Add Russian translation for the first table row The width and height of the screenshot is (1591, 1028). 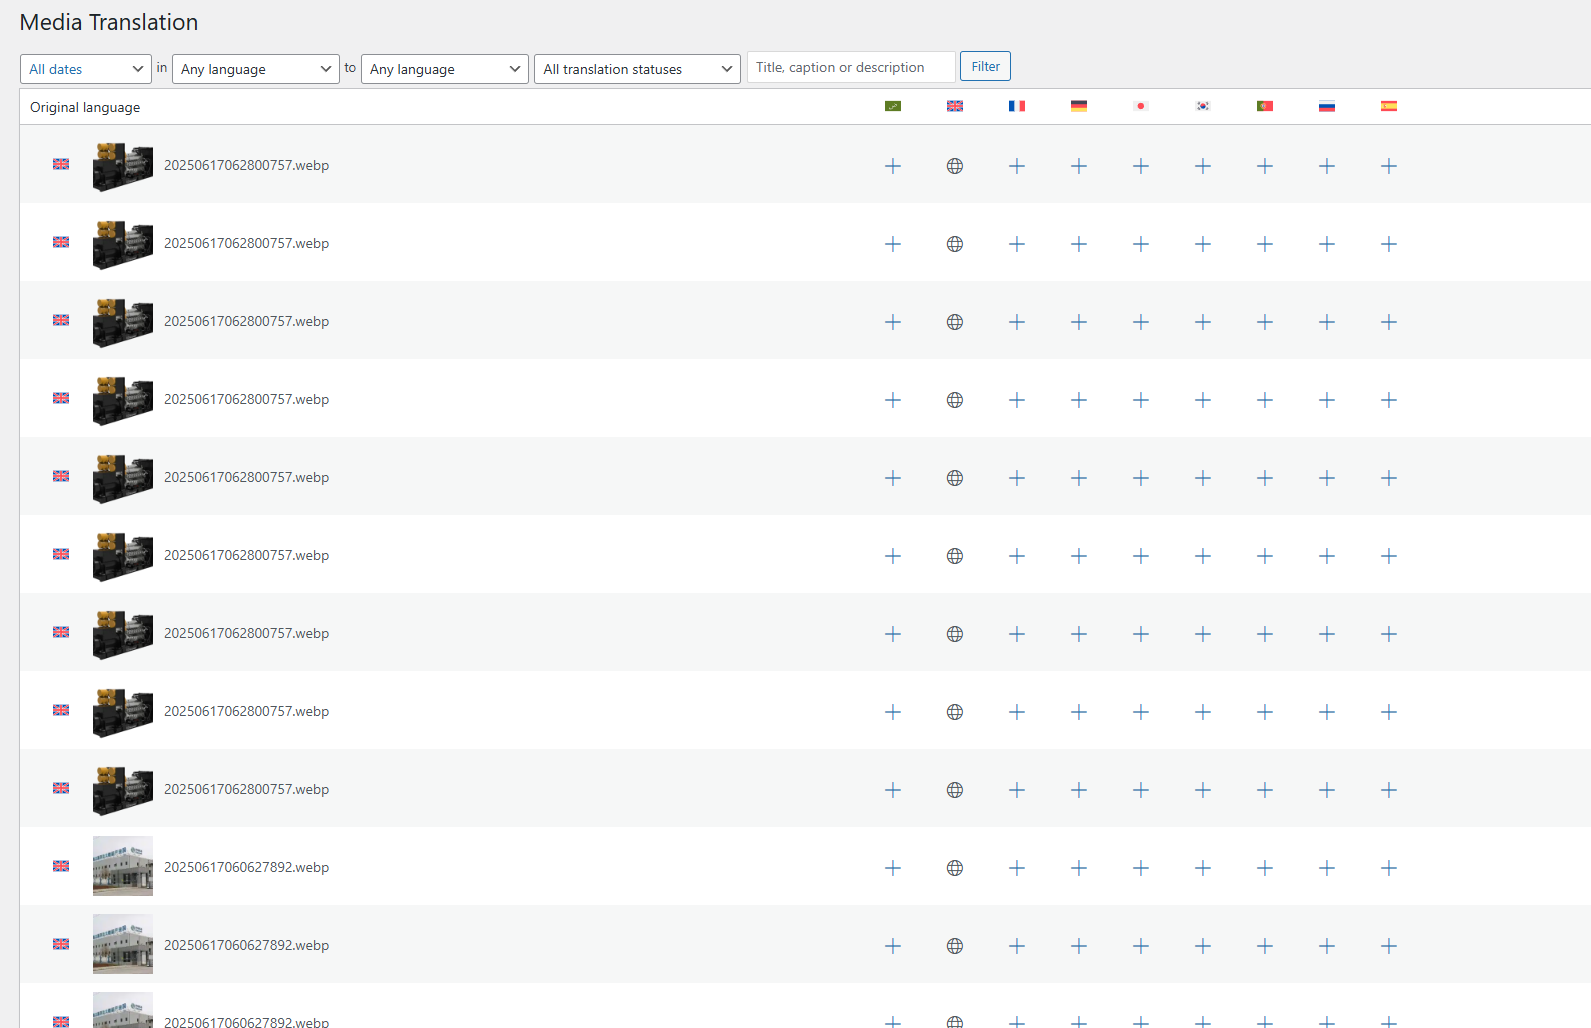tap(1327, 166)
